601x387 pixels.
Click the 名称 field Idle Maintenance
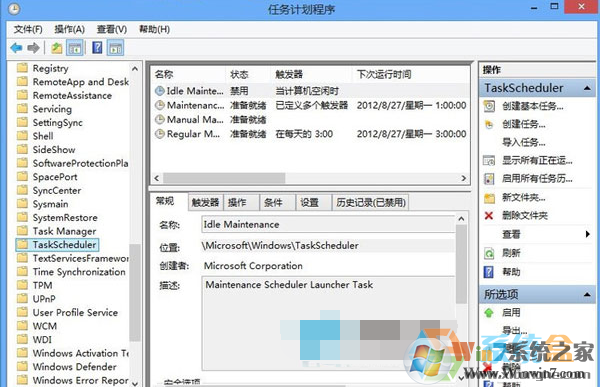coord(328,225)
